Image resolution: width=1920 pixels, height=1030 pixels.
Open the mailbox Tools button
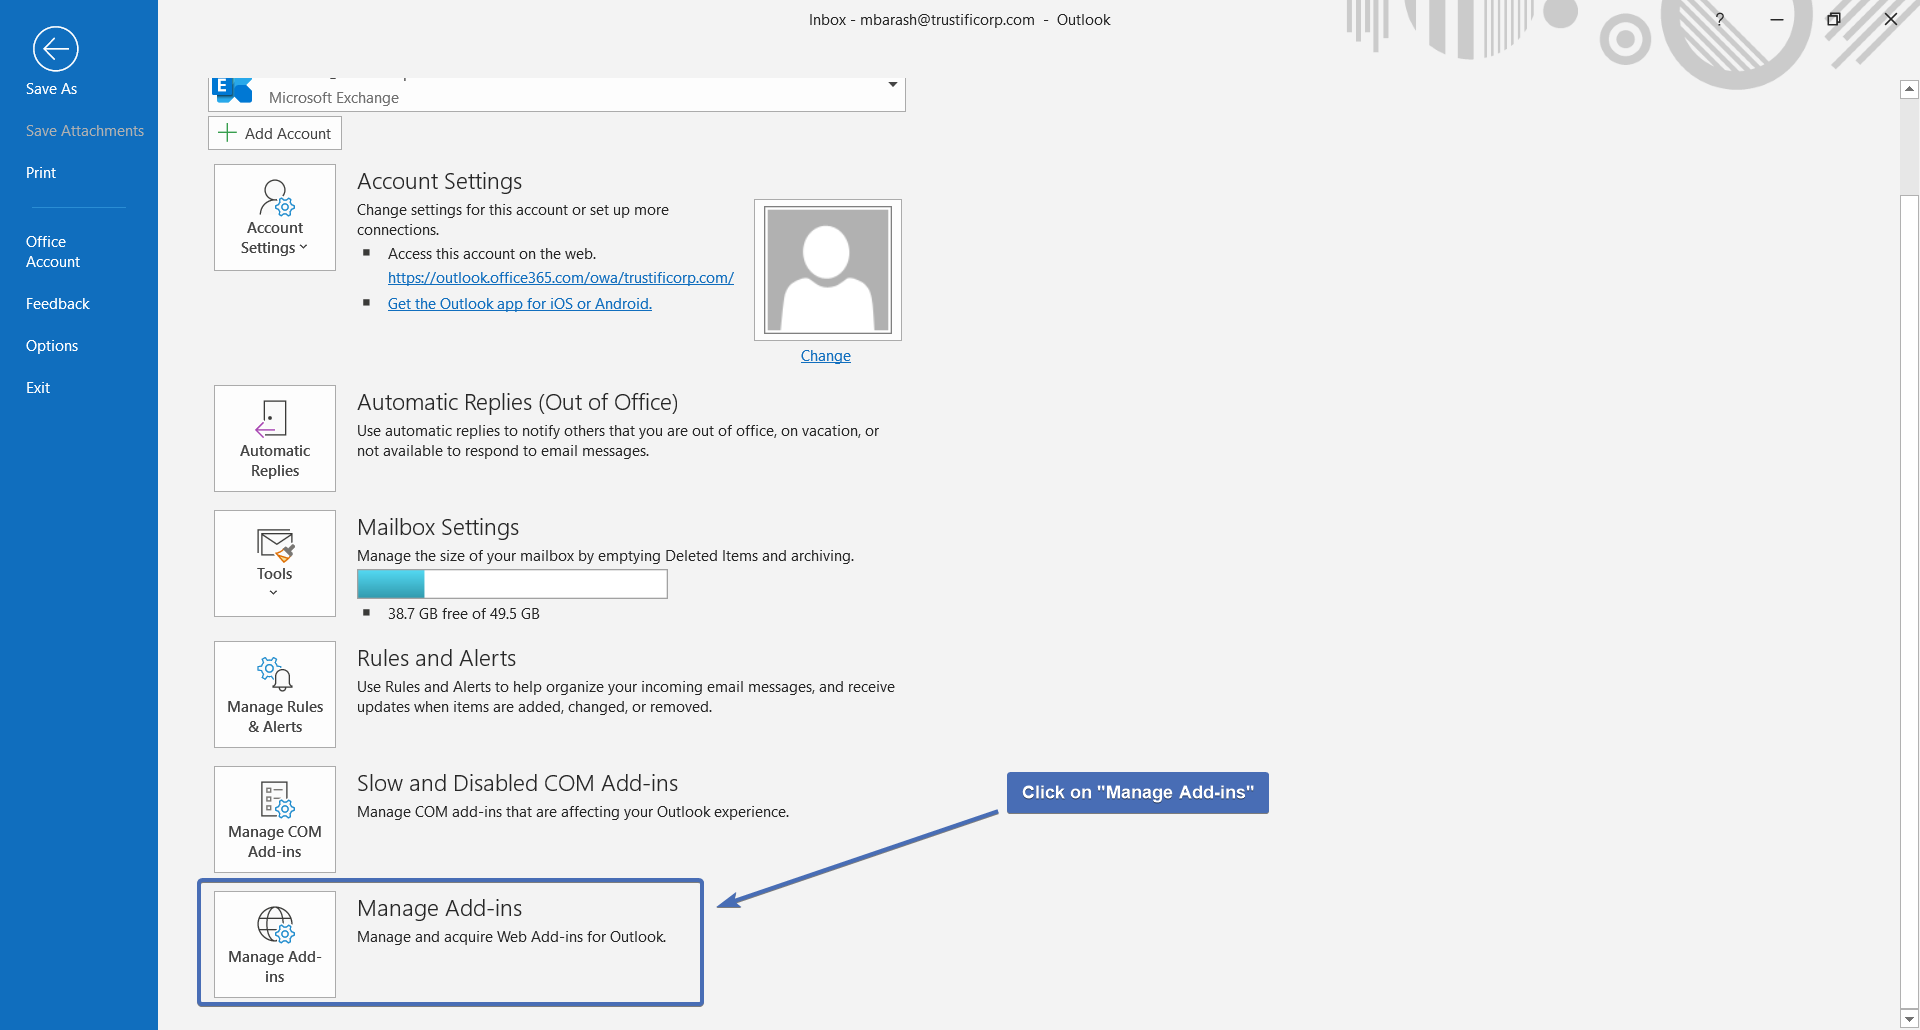point(275,563)
